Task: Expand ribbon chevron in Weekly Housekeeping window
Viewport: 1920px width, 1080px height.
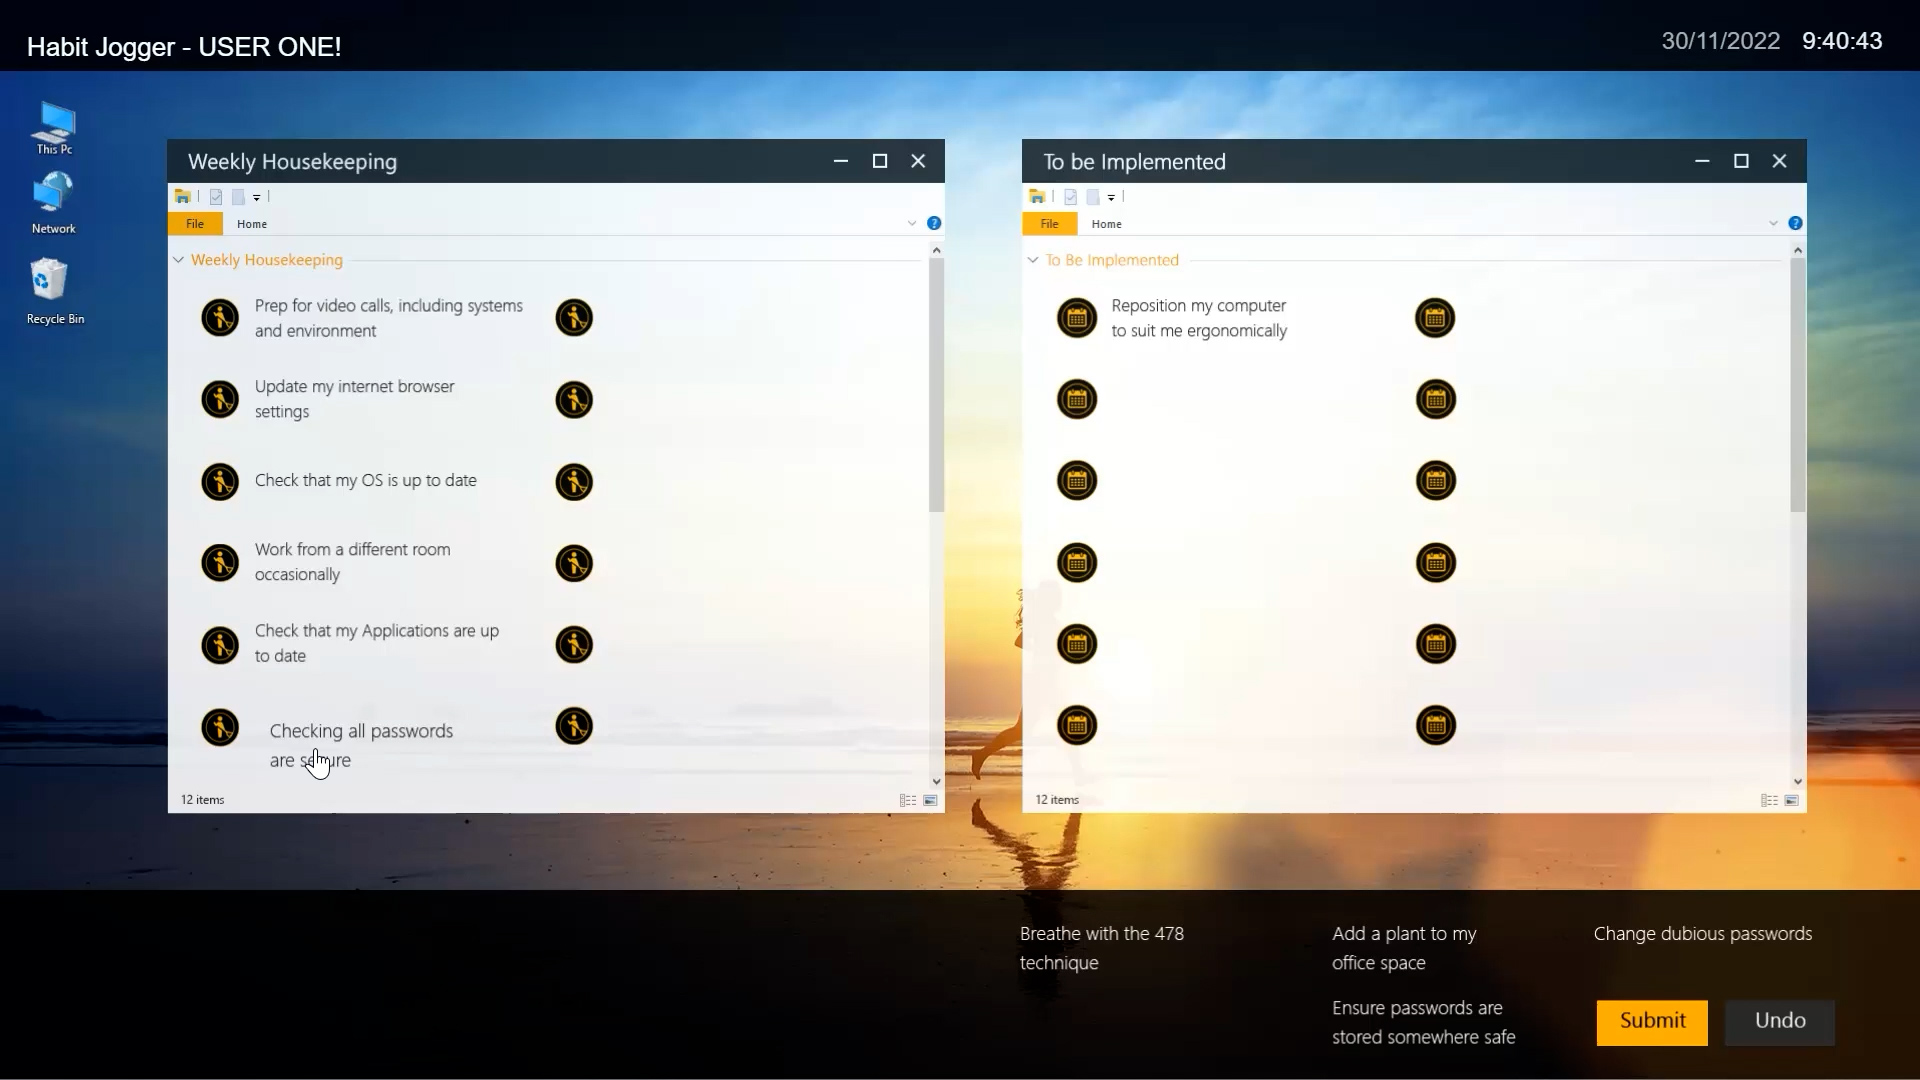Action: pyautogui.click(x=912, y=223)
